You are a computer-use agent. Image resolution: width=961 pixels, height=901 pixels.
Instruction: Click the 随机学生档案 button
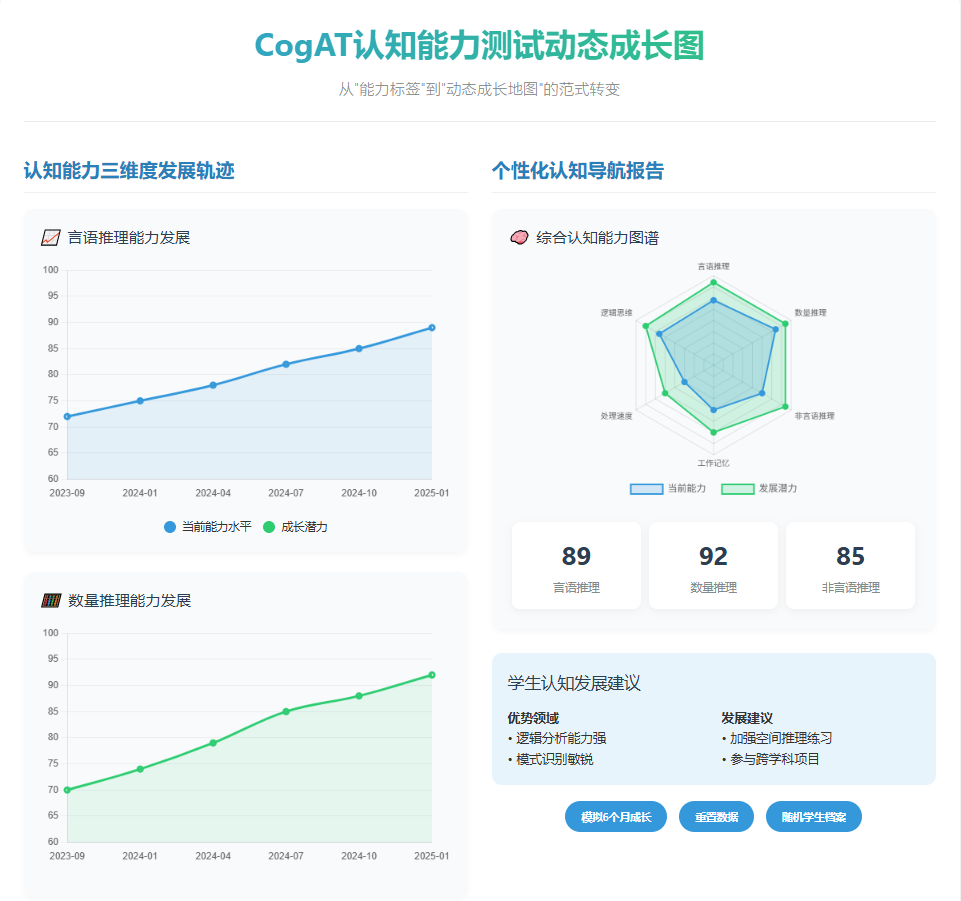coord(813,817)
